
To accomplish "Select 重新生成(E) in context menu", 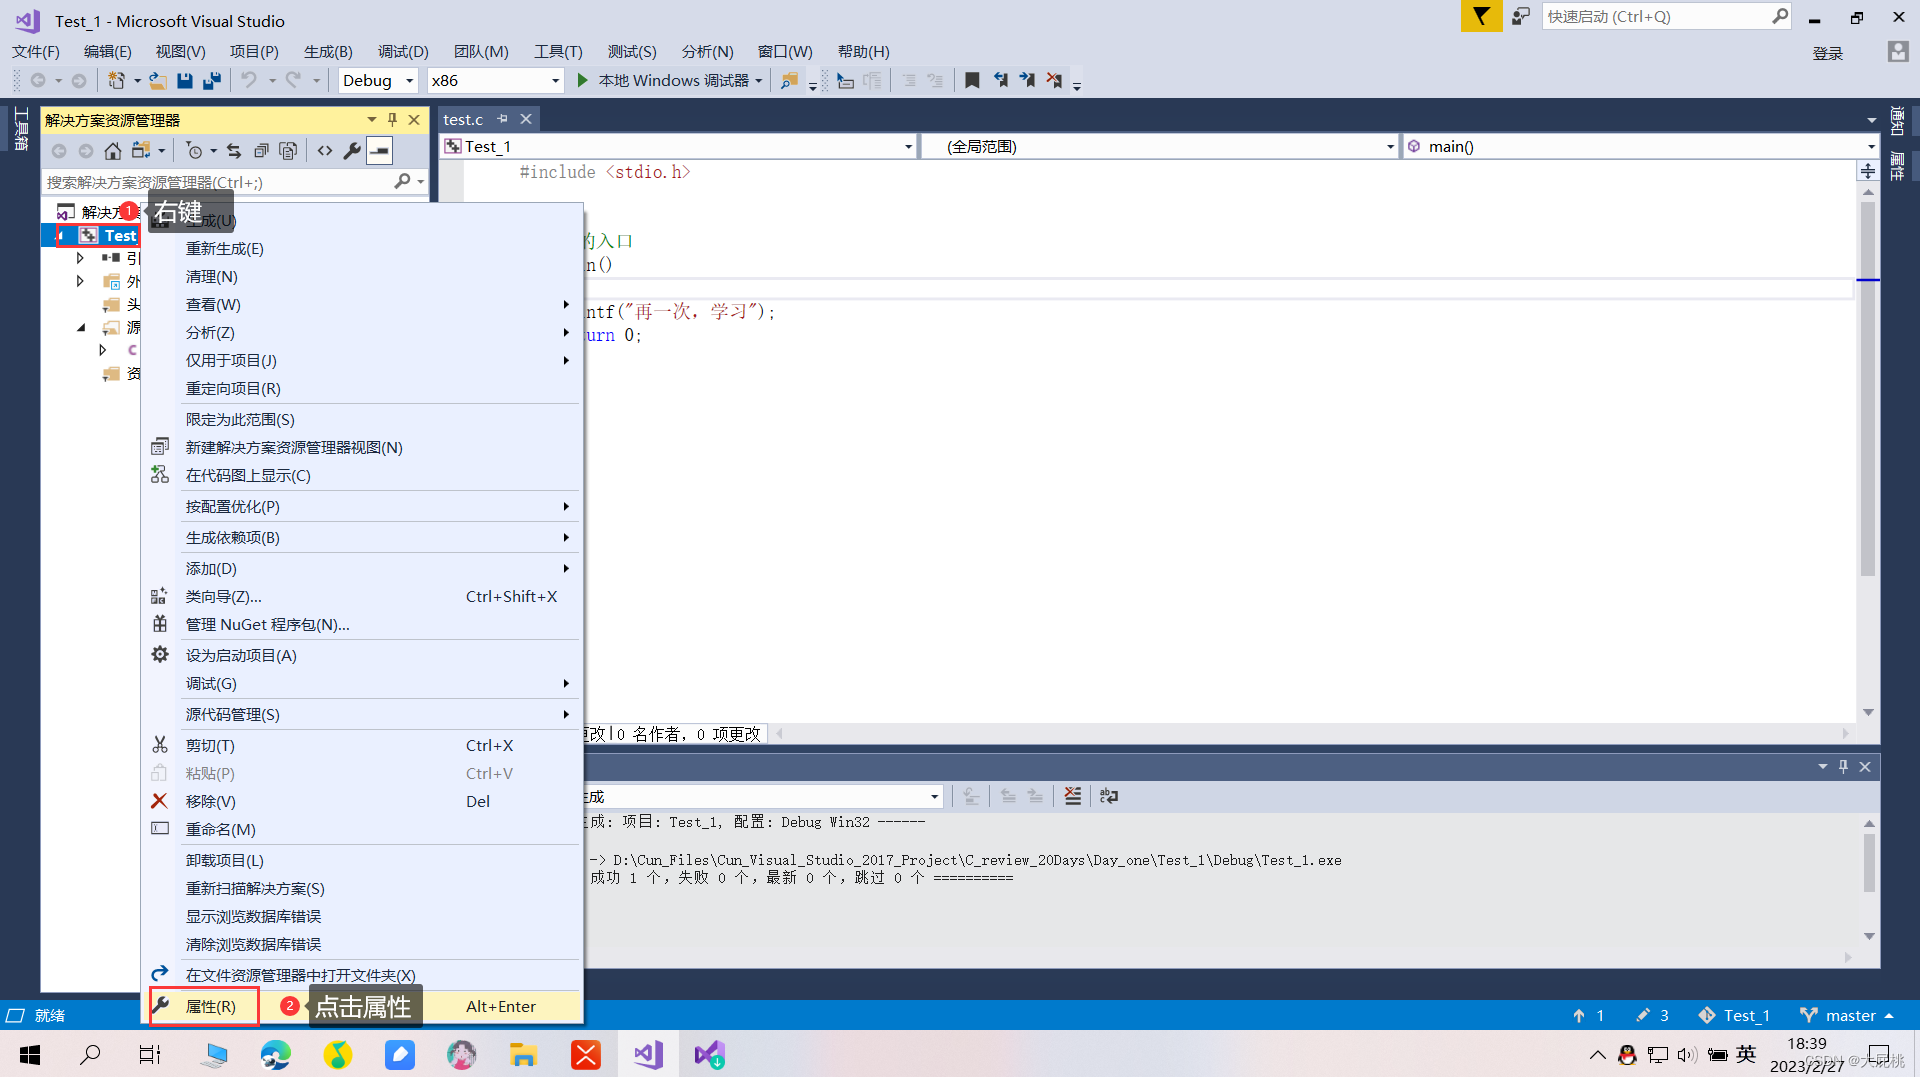I will click(362, 248).
